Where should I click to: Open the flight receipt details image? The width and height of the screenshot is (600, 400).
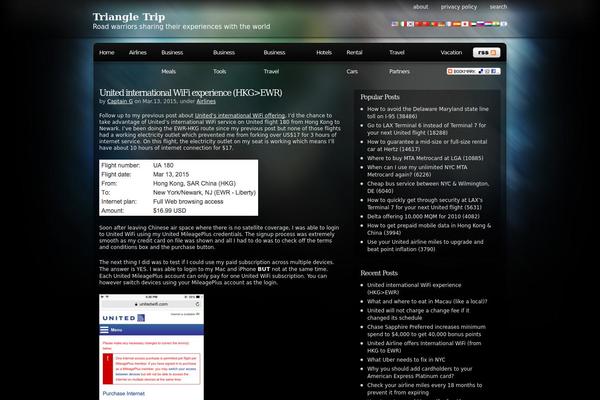[x=178, y=188]
